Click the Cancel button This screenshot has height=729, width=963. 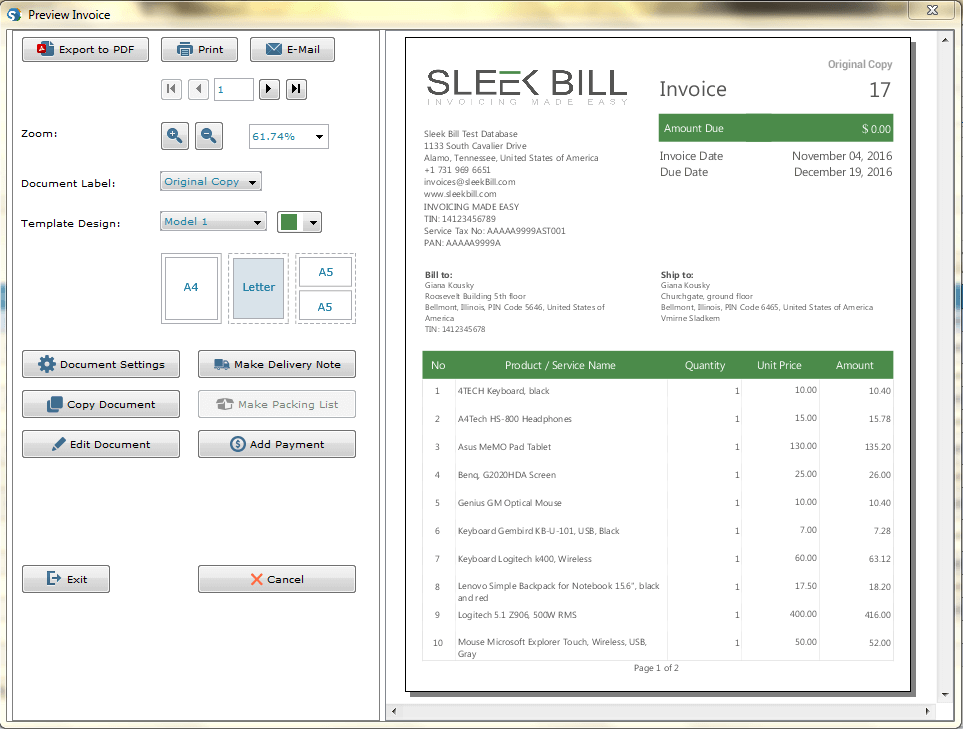pos(276,578)
